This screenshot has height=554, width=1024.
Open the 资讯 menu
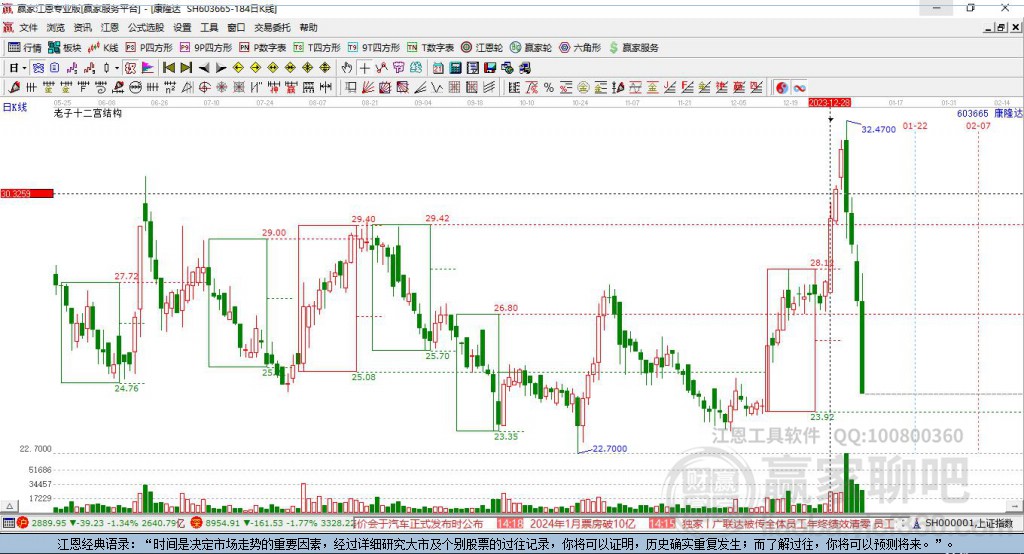tap(83, 27)
